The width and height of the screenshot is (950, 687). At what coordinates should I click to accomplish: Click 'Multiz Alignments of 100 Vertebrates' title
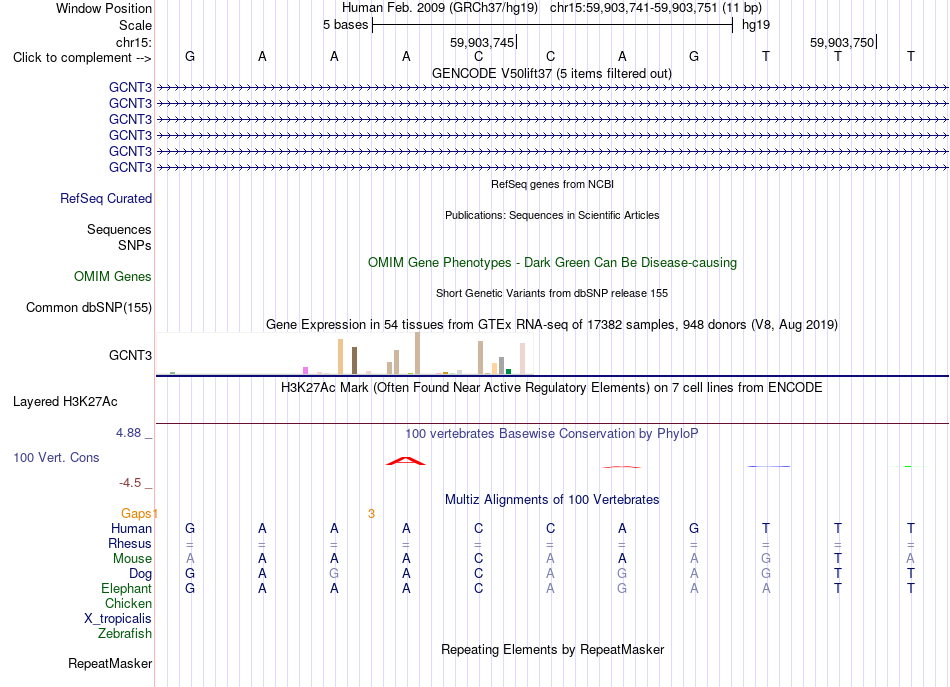point(552,499)
